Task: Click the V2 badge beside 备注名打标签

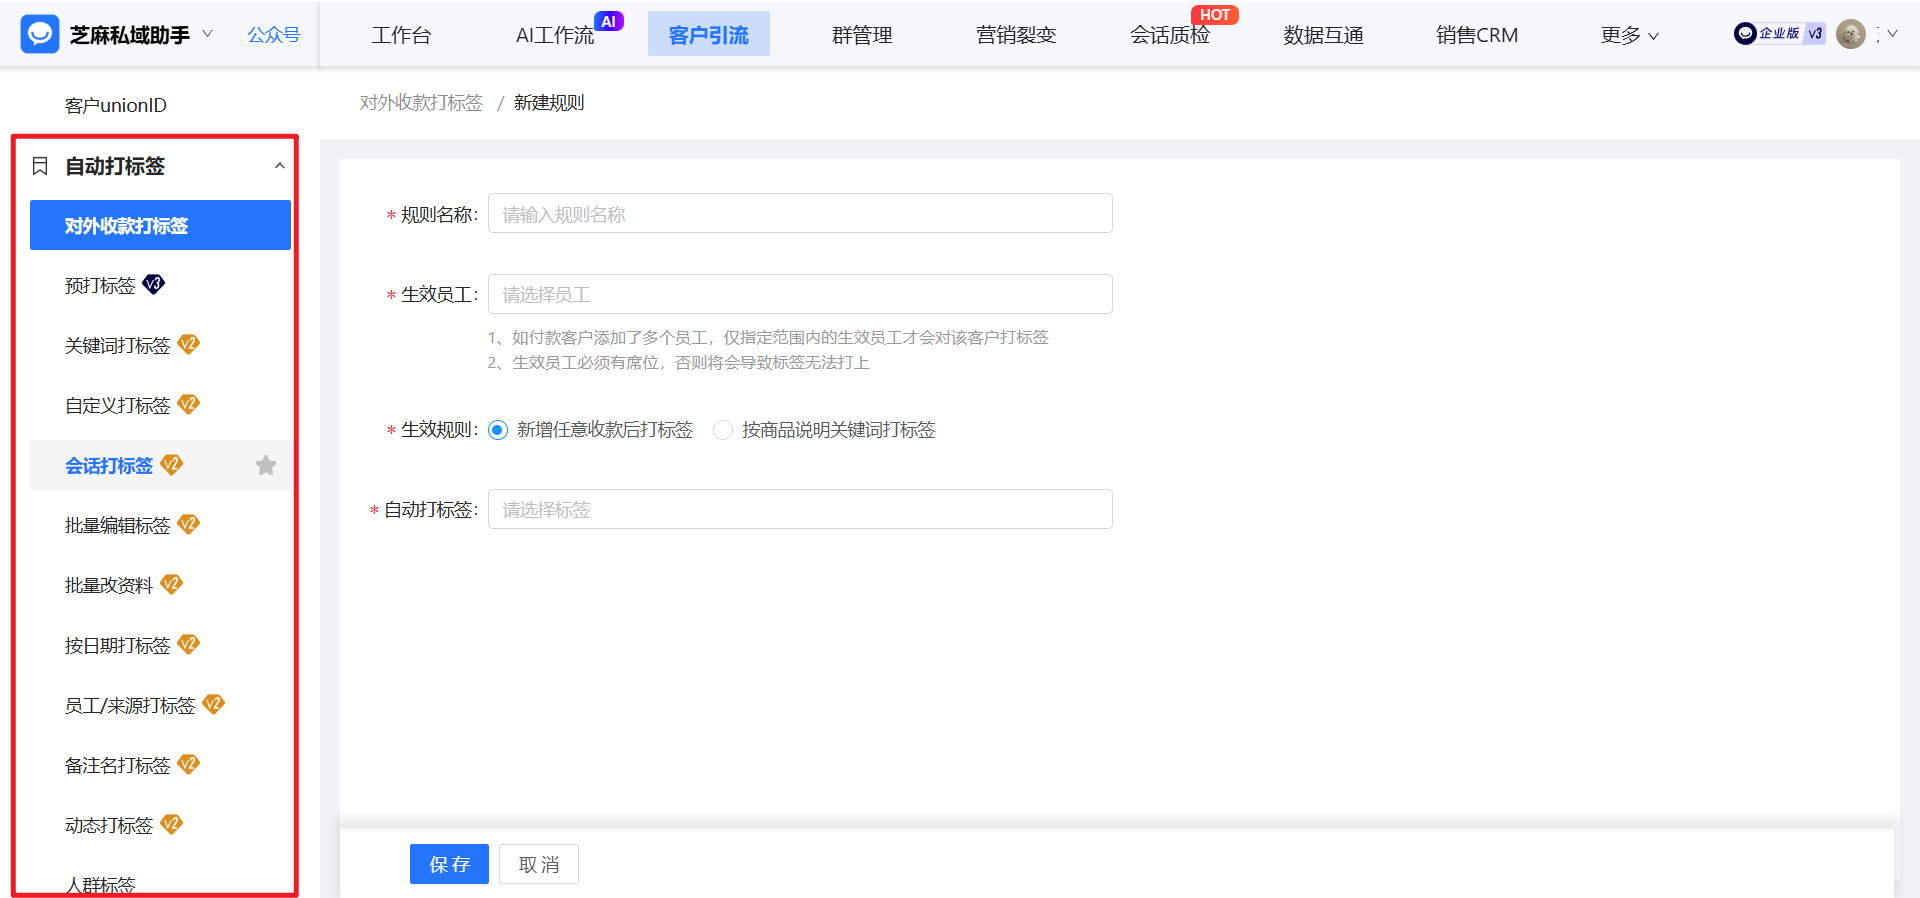Action: tap(189, 764)
